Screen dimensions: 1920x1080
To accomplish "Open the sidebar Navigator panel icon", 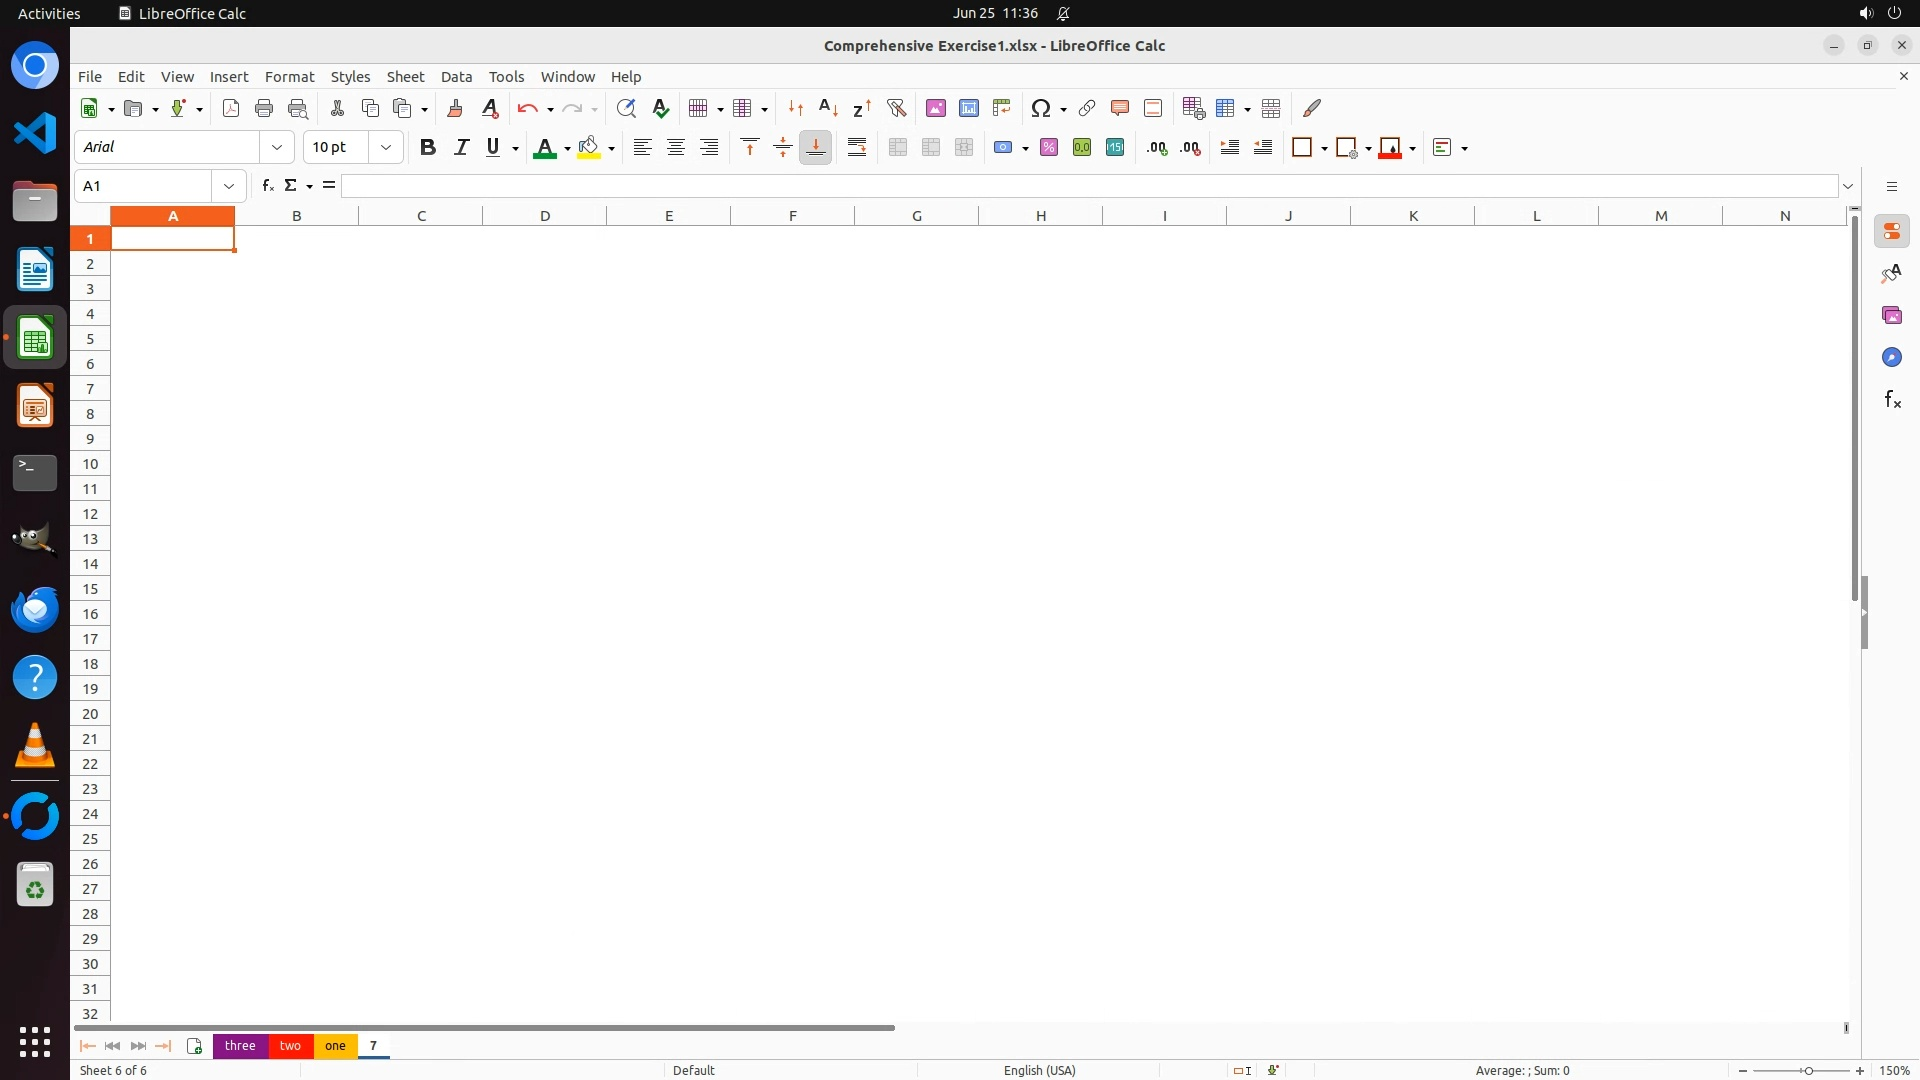I will point(1891,358).
